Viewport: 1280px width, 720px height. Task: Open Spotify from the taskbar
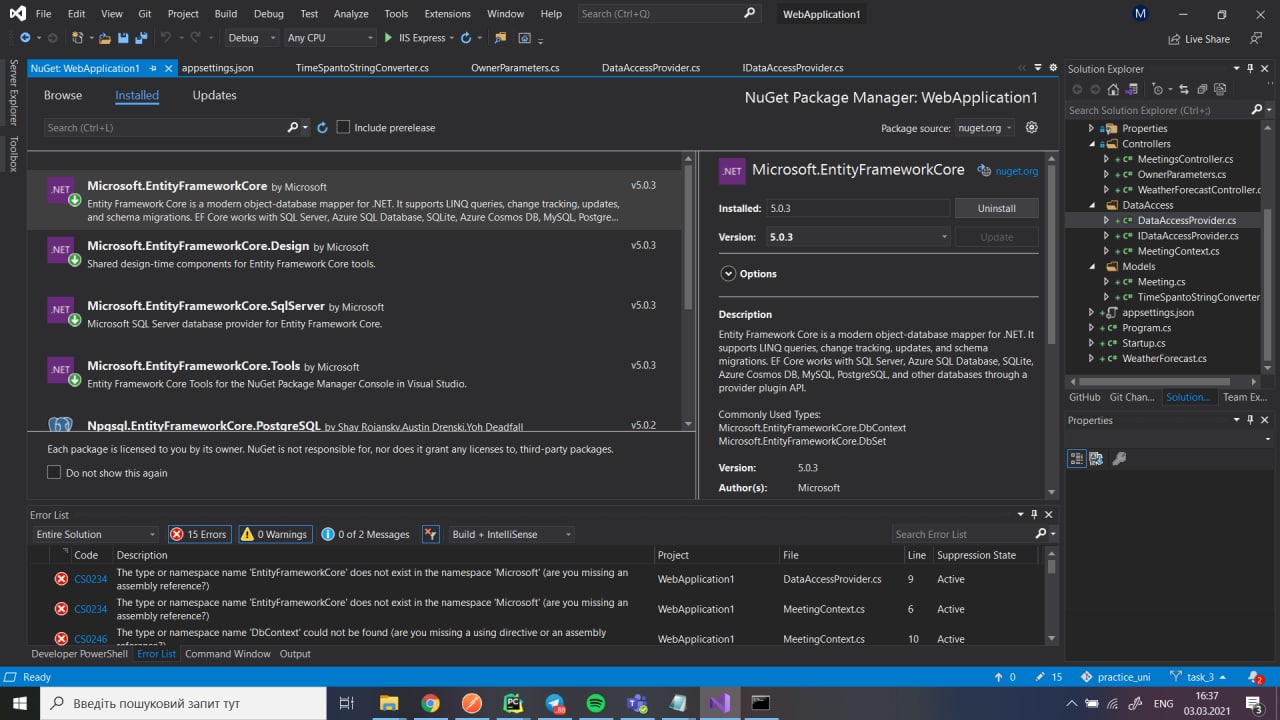tap(596, 703)
